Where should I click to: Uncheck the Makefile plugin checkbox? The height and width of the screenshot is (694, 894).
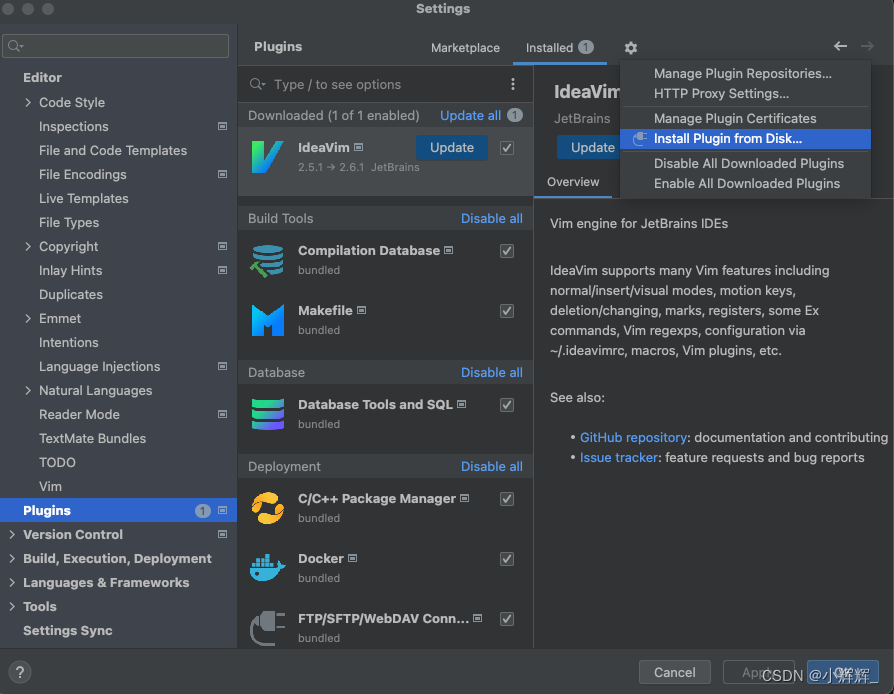pyautogui.click(x=507, y=311)
